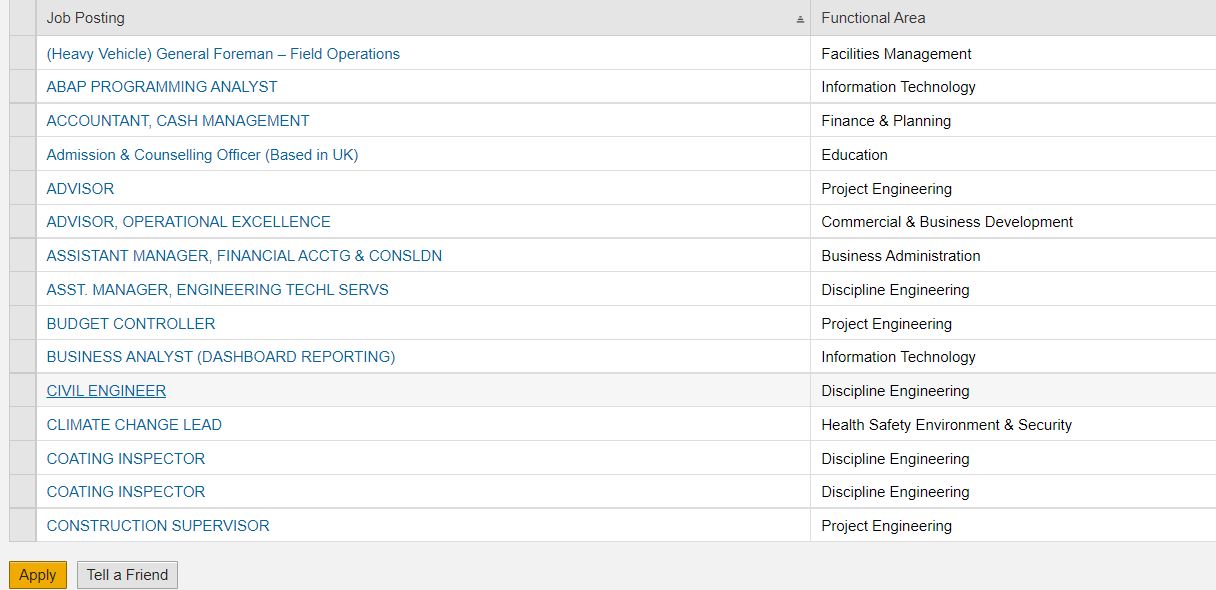Open BUSINESS ANALYST (DASHBOARD REPORTING) link

coord(221,357)
